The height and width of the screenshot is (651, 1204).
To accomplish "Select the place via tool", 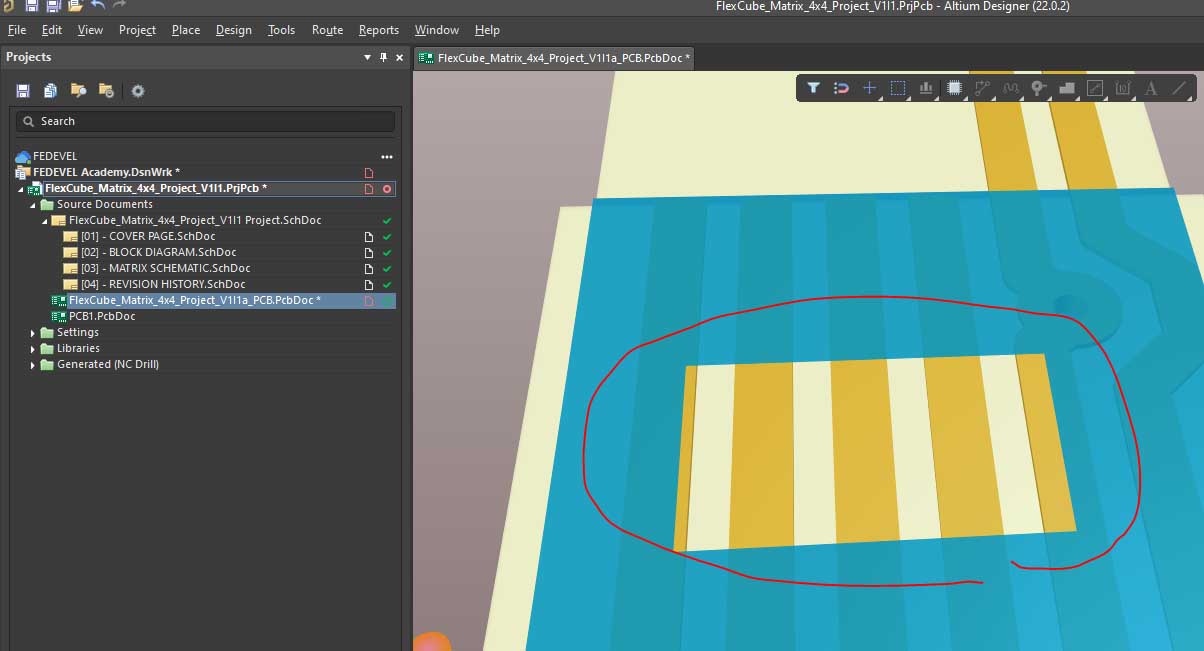I will [x=1039, y=88].
